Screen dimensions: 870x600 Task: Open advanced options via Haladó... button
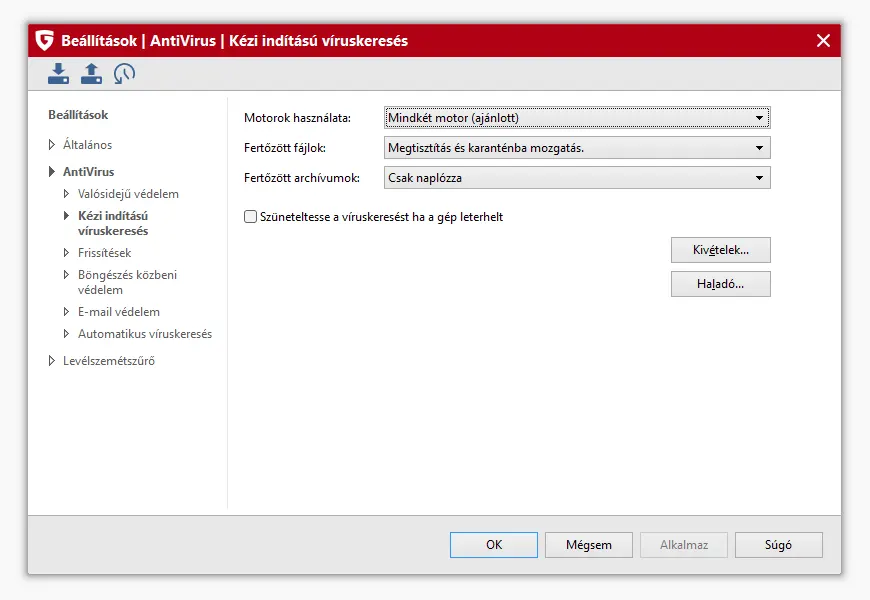[x=720, y=284]
